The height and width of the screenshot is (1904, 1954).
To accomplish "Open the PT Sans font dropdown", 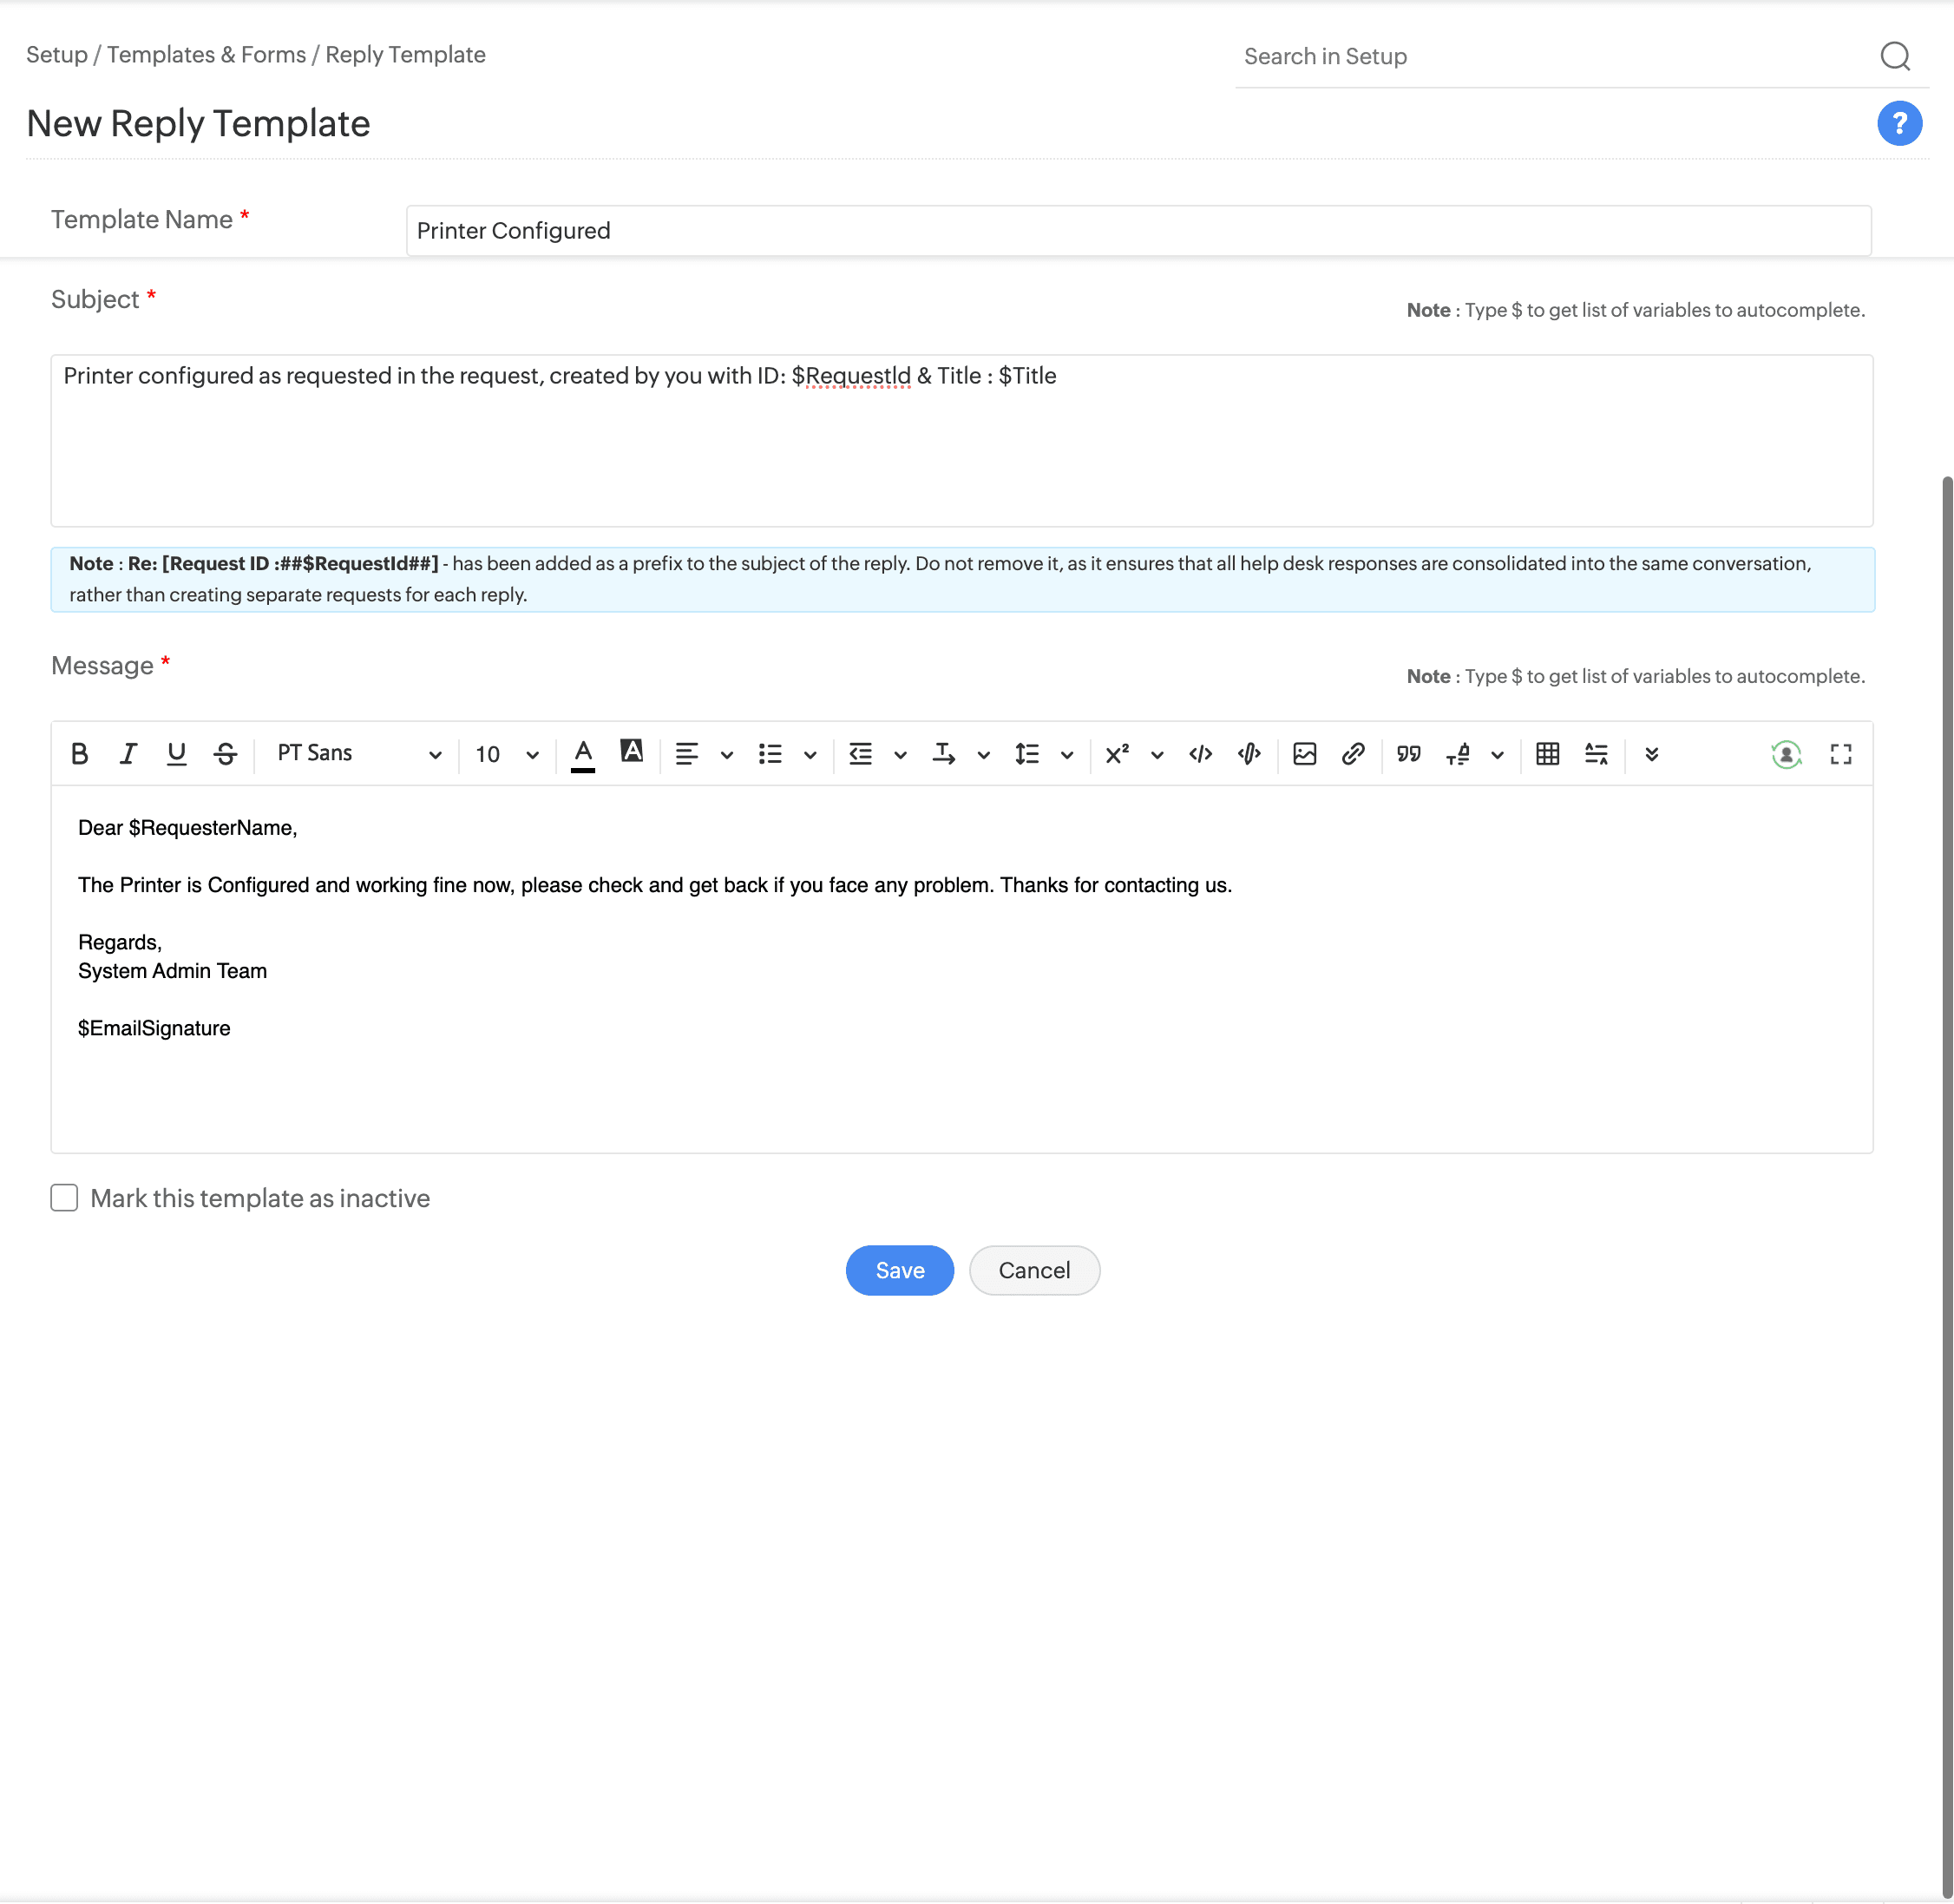I will [x=358, y=754].
